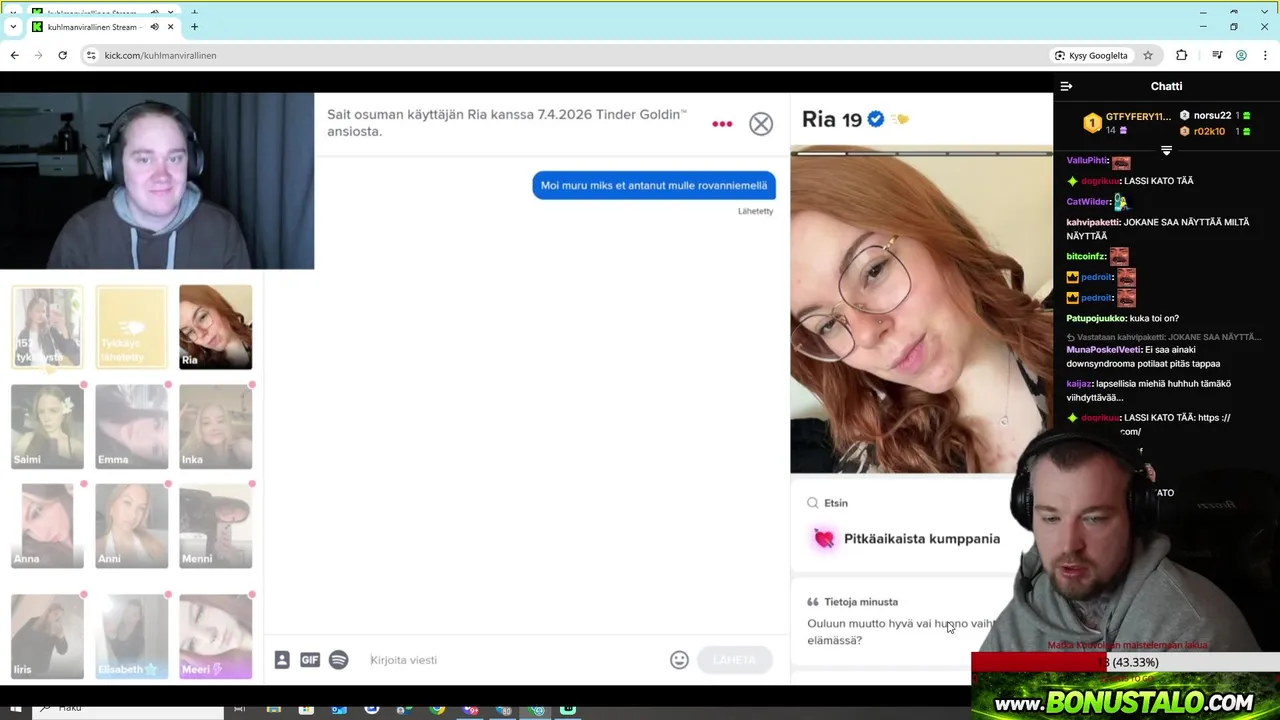Viewport: 1280px width, 720px height.
Task: Open Anna's match thumbnail
Action: 47,526
